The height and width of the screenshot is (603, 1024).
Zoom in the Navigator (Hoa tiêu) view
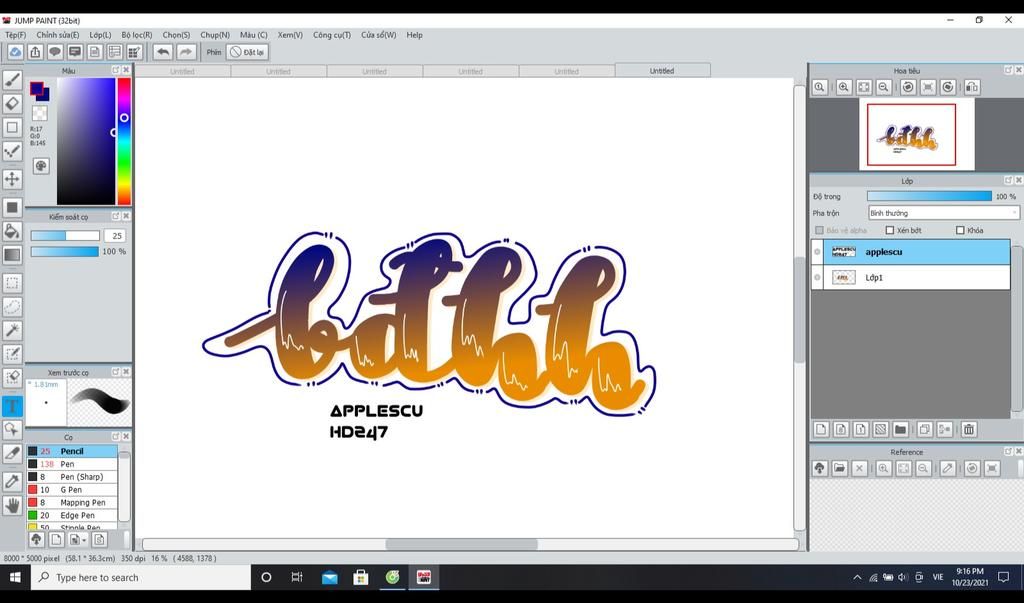844,87
